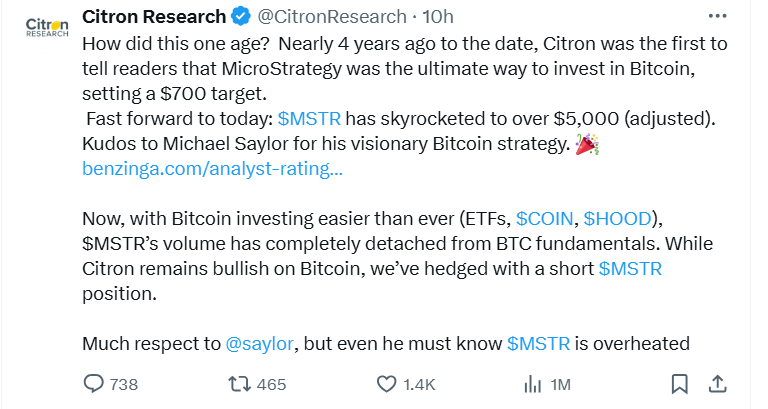768x409 pixels.
Task: Click the reply speech bubble icon
Action: coord(94,384)
